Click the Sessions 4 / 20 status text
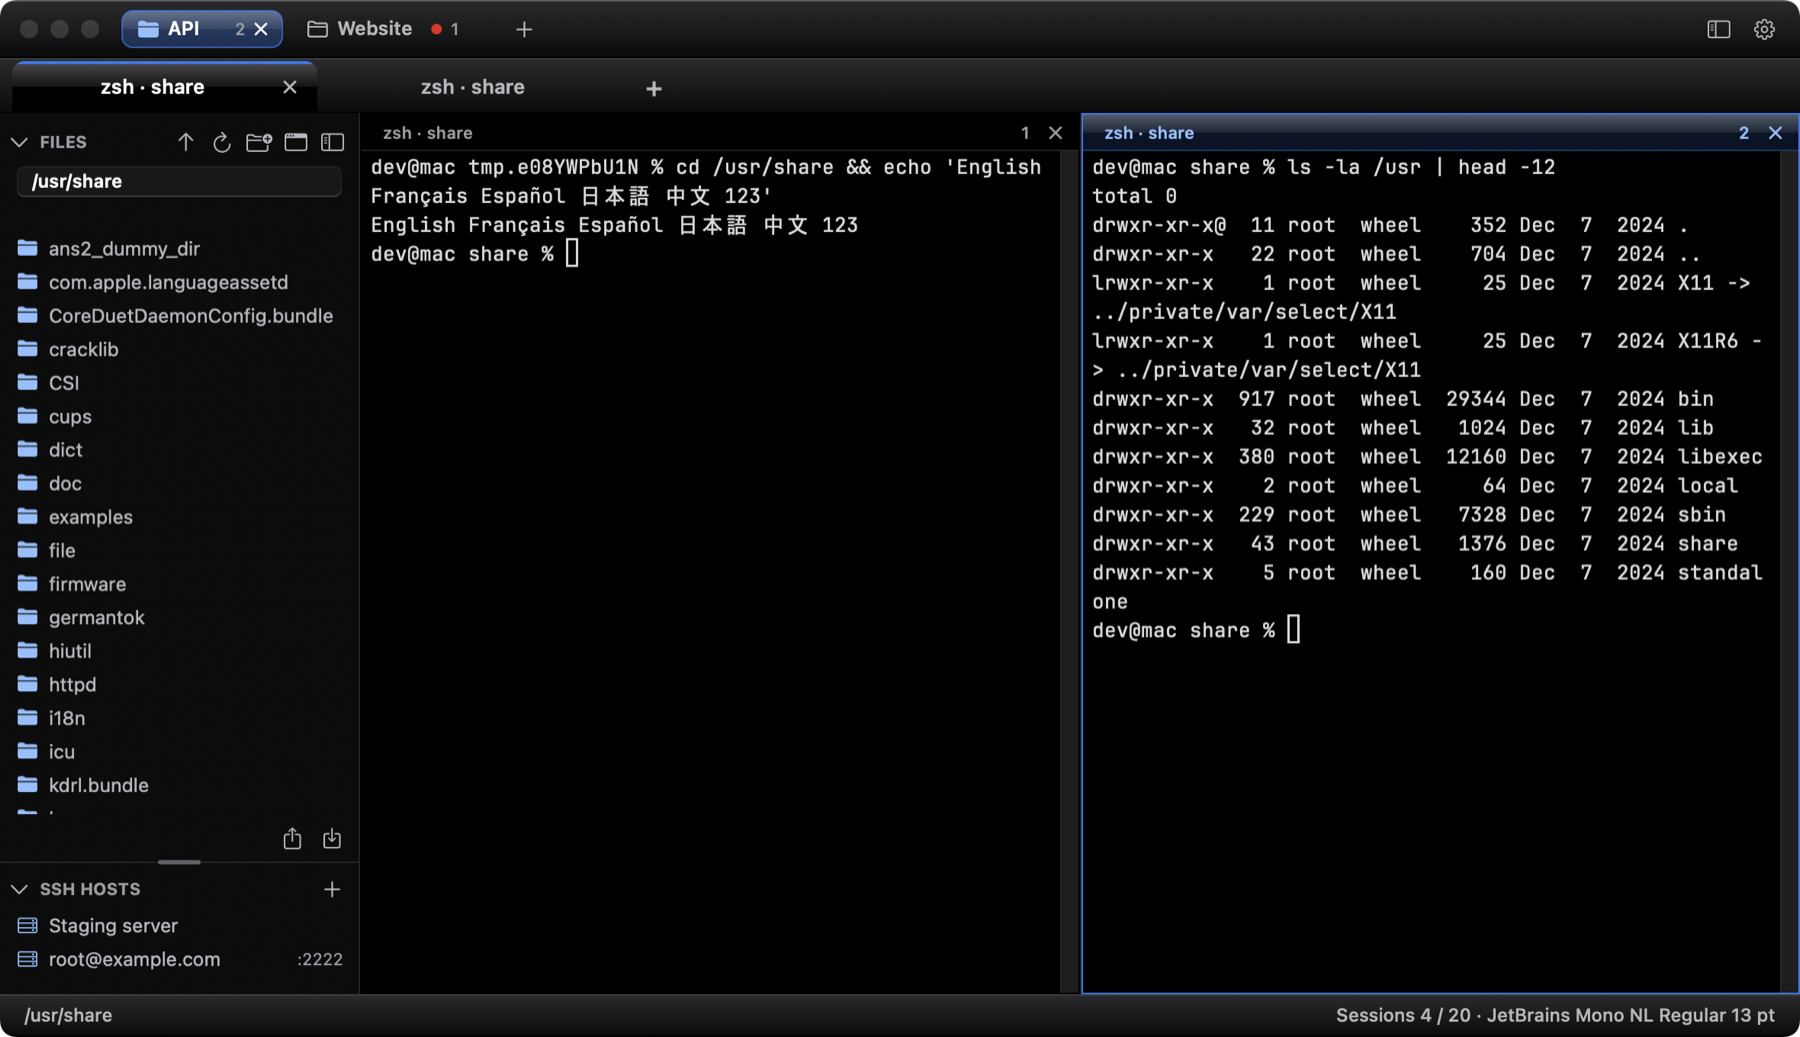This screenshot has height=1037, width=1800. pos(1403,1015)
